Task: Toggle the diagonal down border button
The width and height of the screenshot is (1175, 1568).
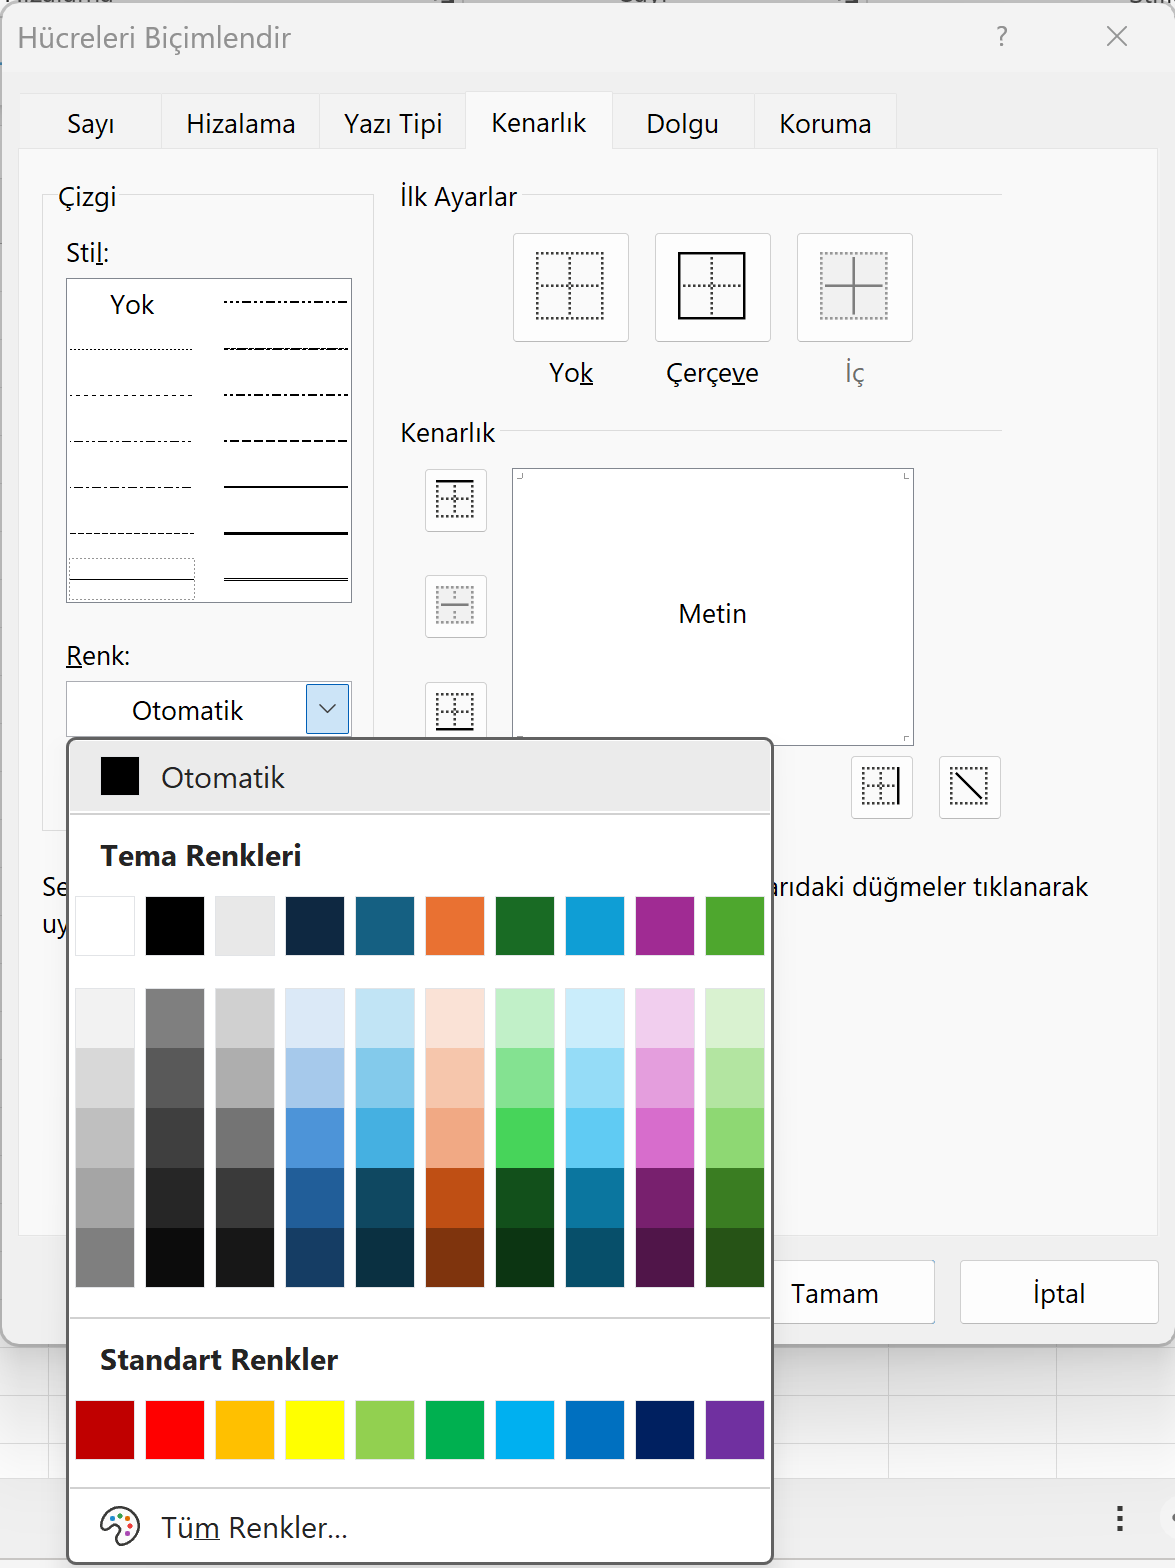Action: (969, 787)
